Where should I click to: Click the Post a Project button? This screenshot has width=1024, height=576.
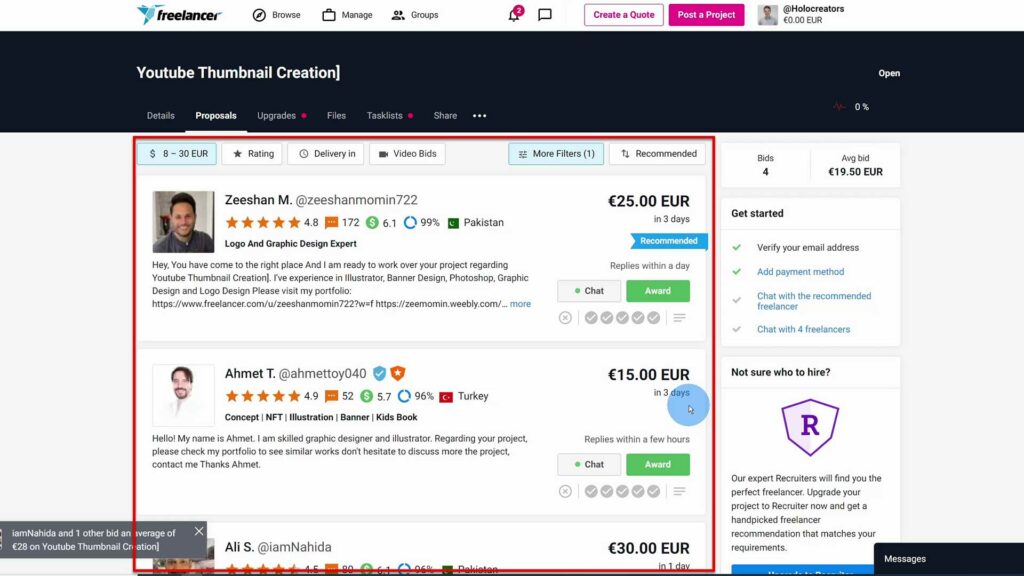coord(706,14)
